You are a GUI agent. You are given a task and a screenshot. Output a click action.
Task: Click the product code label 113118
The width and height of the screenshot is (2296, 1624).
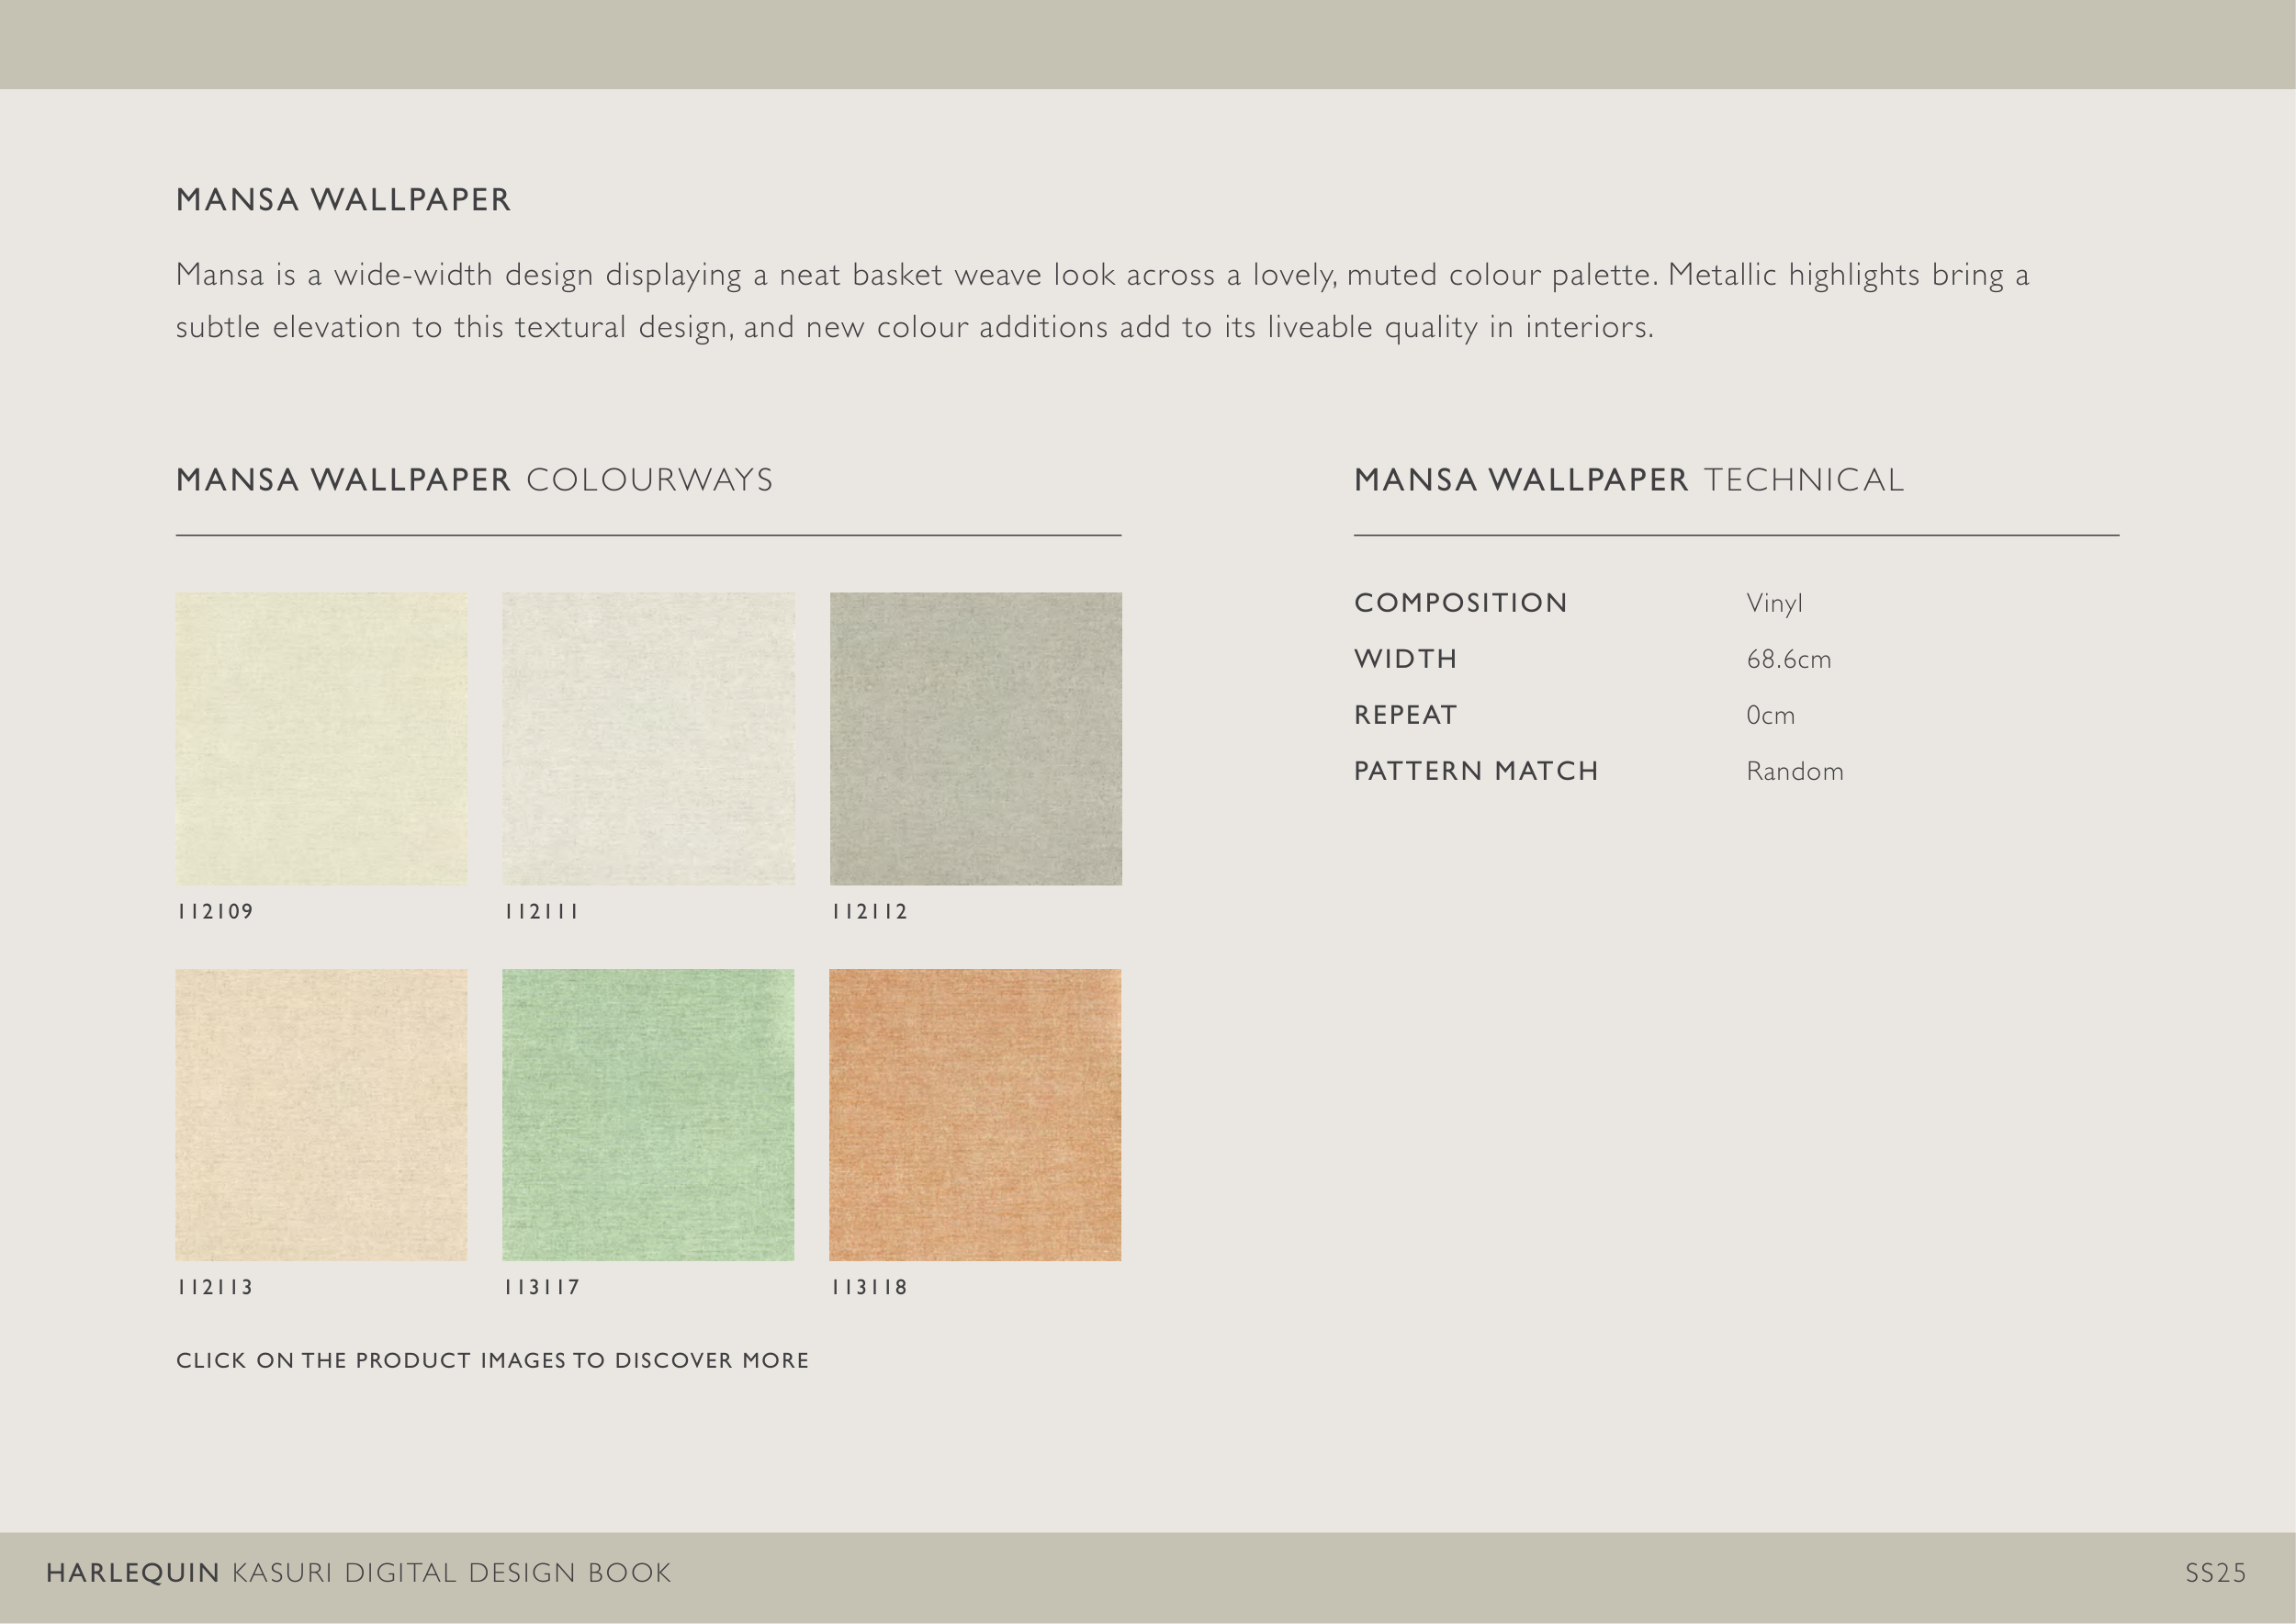coord(869,1287)
